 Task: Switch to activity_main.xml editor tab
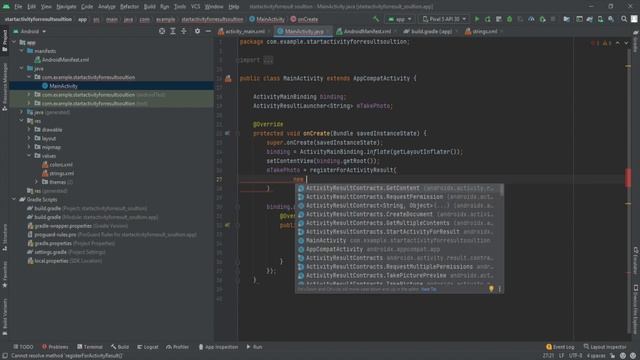click(x=244, y=31)
